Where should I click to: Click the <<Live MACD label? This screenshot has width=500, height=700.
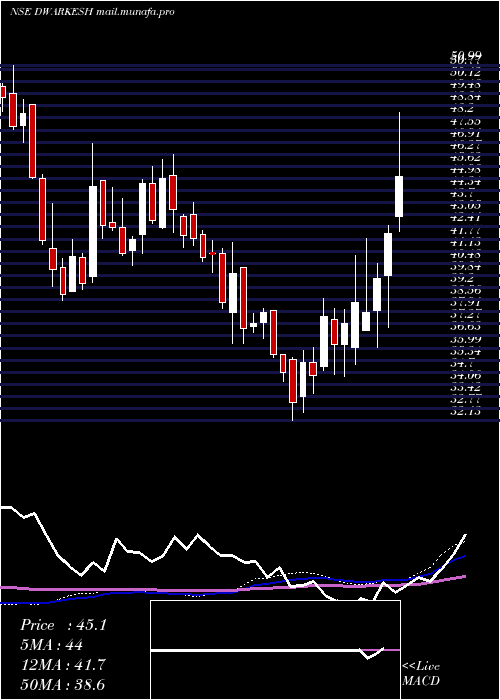pos(421,674)
